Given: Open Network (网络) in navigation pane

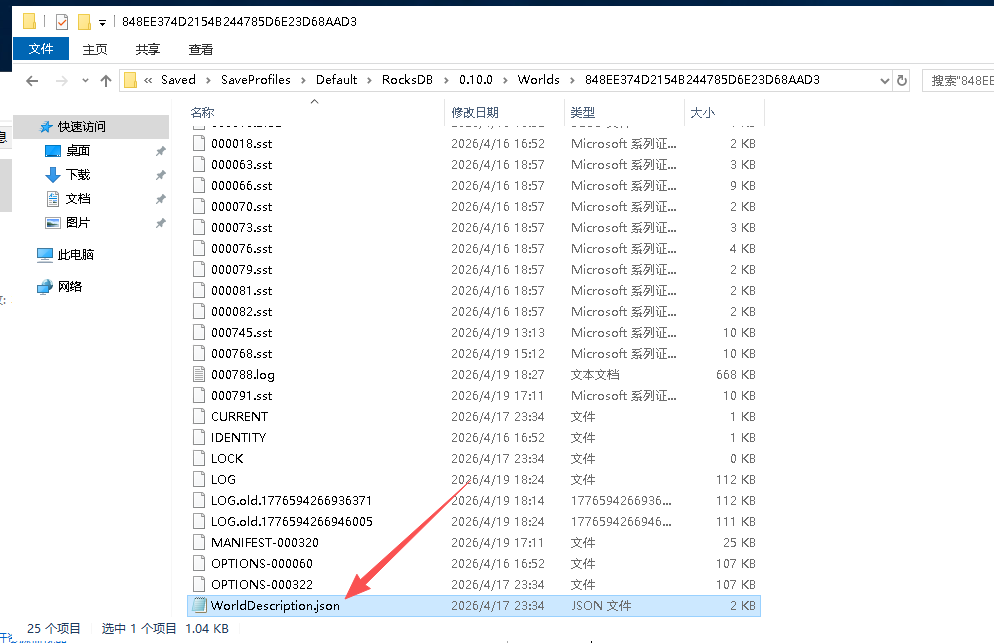Looking at the screenshot, I should coord(70,287).
